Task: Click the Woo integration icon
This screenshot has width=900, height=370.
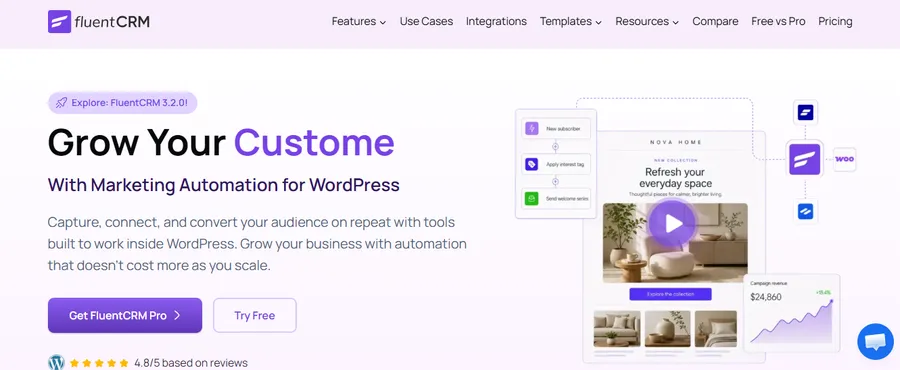Action: 844,159
